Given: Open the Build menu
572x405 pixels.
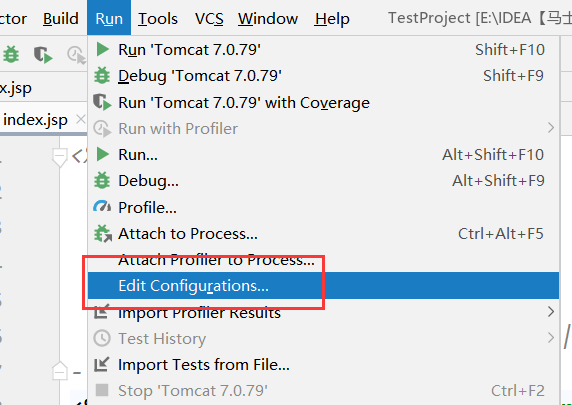Looking at the screenshot, I should click(x=61, y=18).
